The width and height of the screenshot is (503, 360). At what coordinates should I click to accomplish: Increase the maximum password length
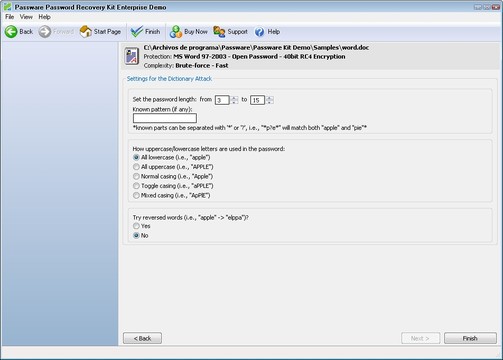tap(270, 98)
